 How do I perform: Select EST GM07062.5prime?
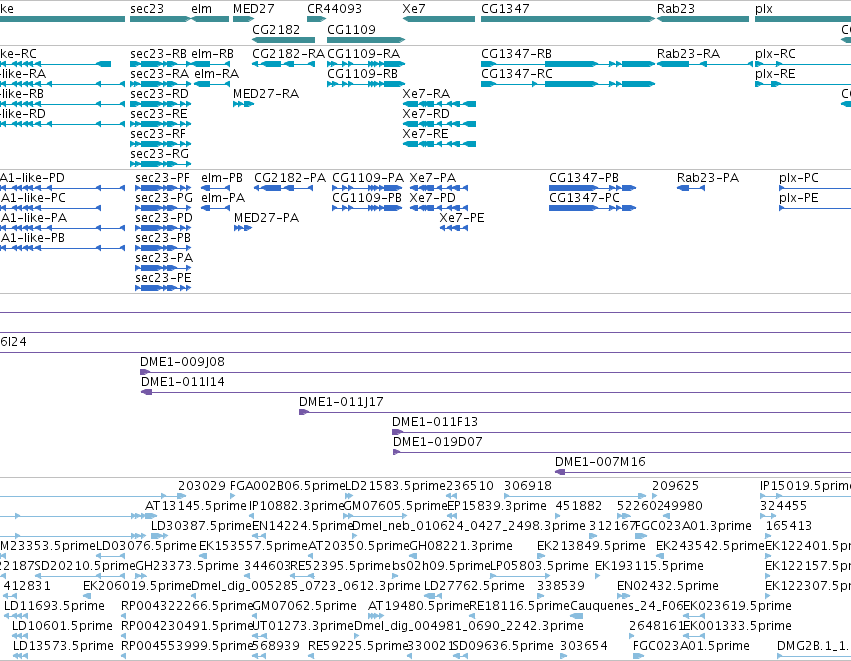(x=304, y=606)
